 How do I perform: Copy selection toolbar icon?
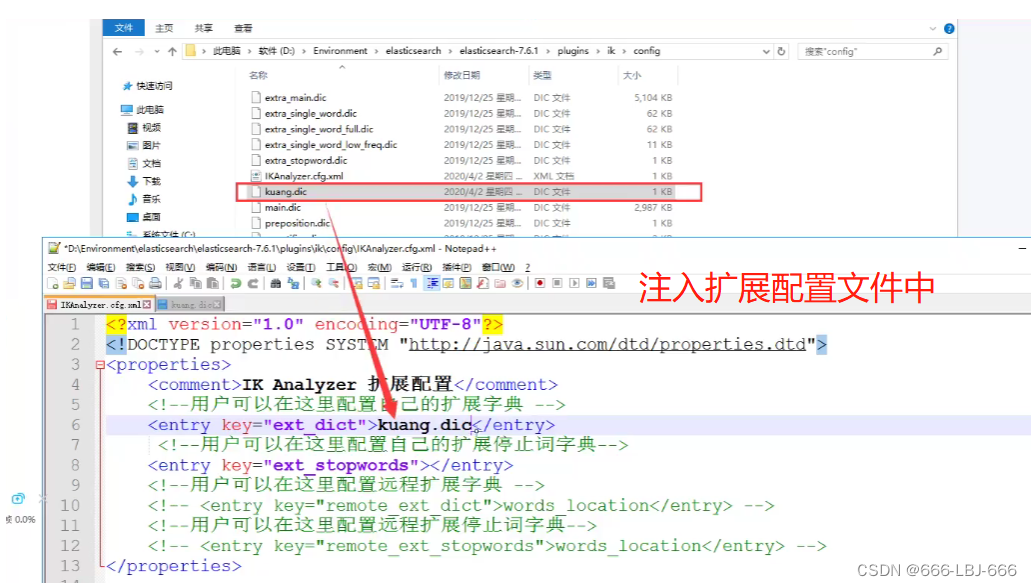pyautogui.click(x=195, y=283)
